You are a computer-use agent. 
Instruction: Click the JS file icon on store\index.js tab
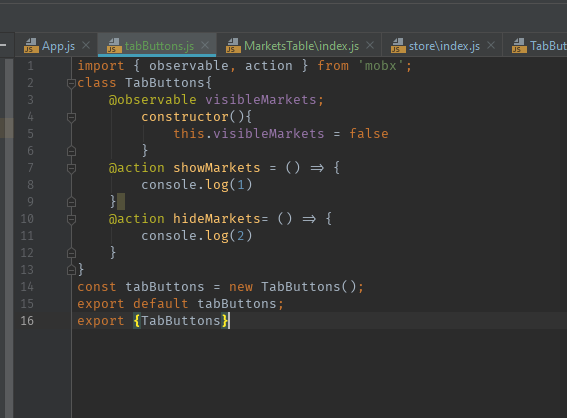398,46
